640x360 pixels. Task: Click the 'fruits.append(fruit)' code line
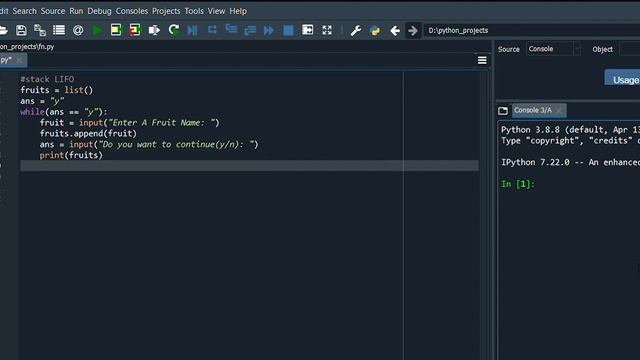pyautogui.click(x=88, y=133)
